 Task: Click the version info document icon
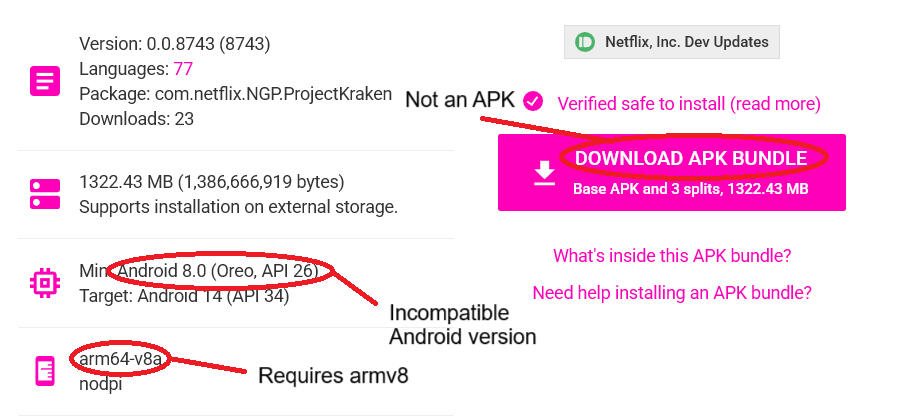45,81
